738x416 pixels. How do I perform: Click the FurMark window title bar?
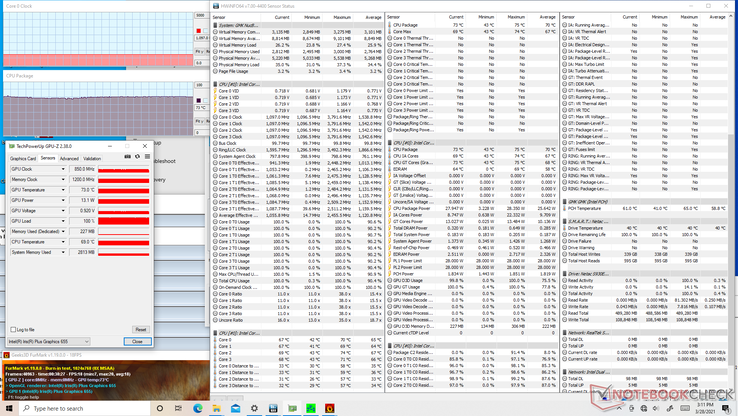[106, 355]
